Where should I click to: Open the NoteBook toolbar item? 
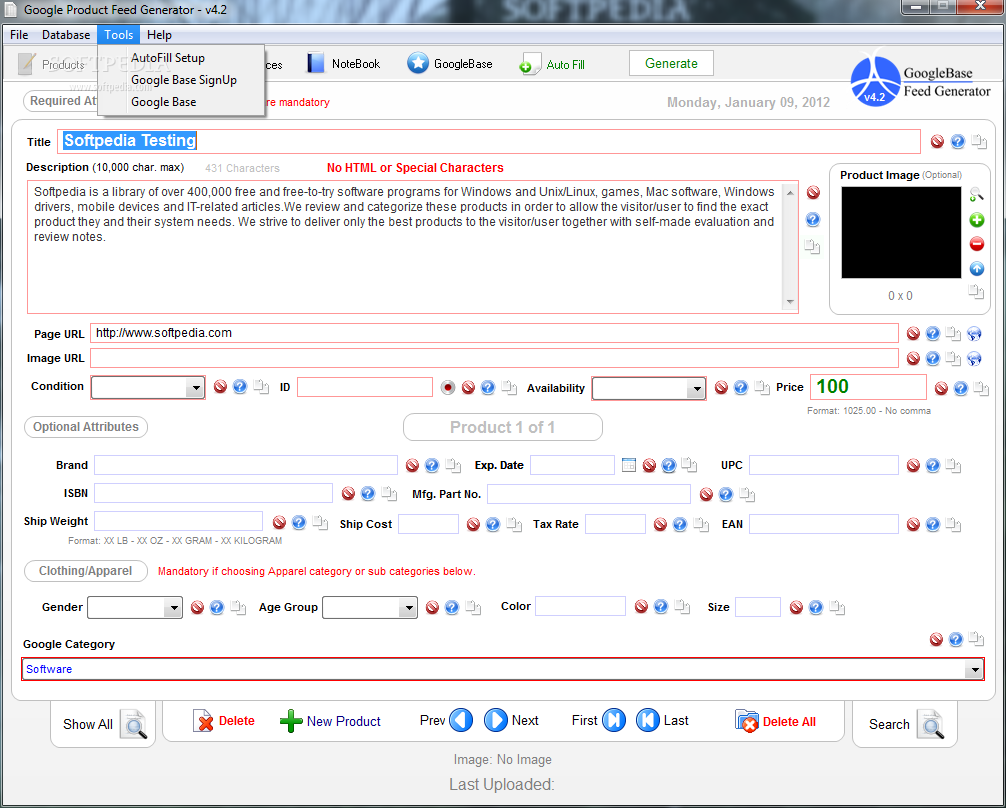coord(344,64)
